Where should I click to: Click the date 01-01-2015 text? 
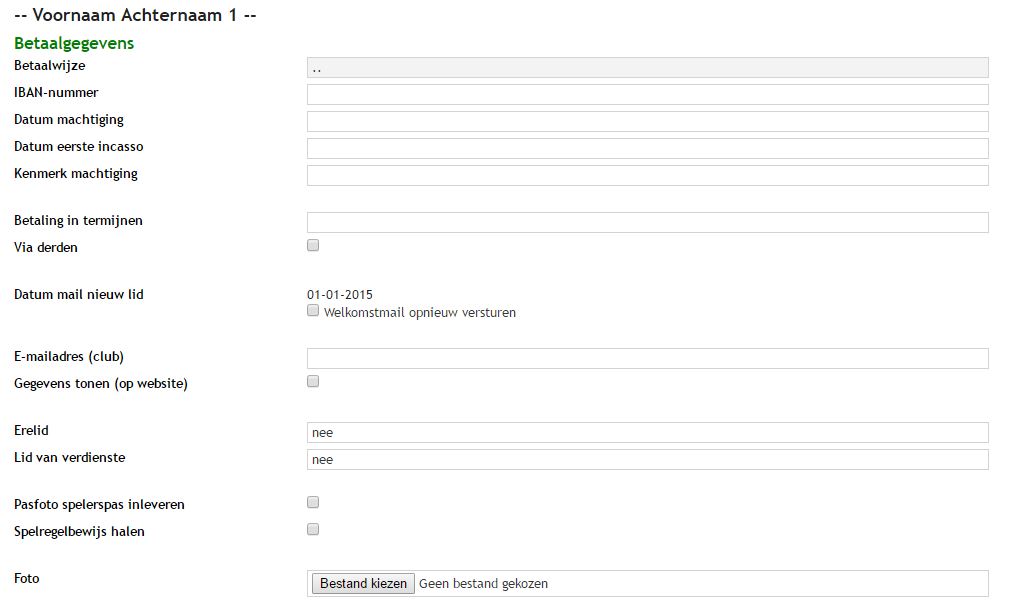point(340,295)
